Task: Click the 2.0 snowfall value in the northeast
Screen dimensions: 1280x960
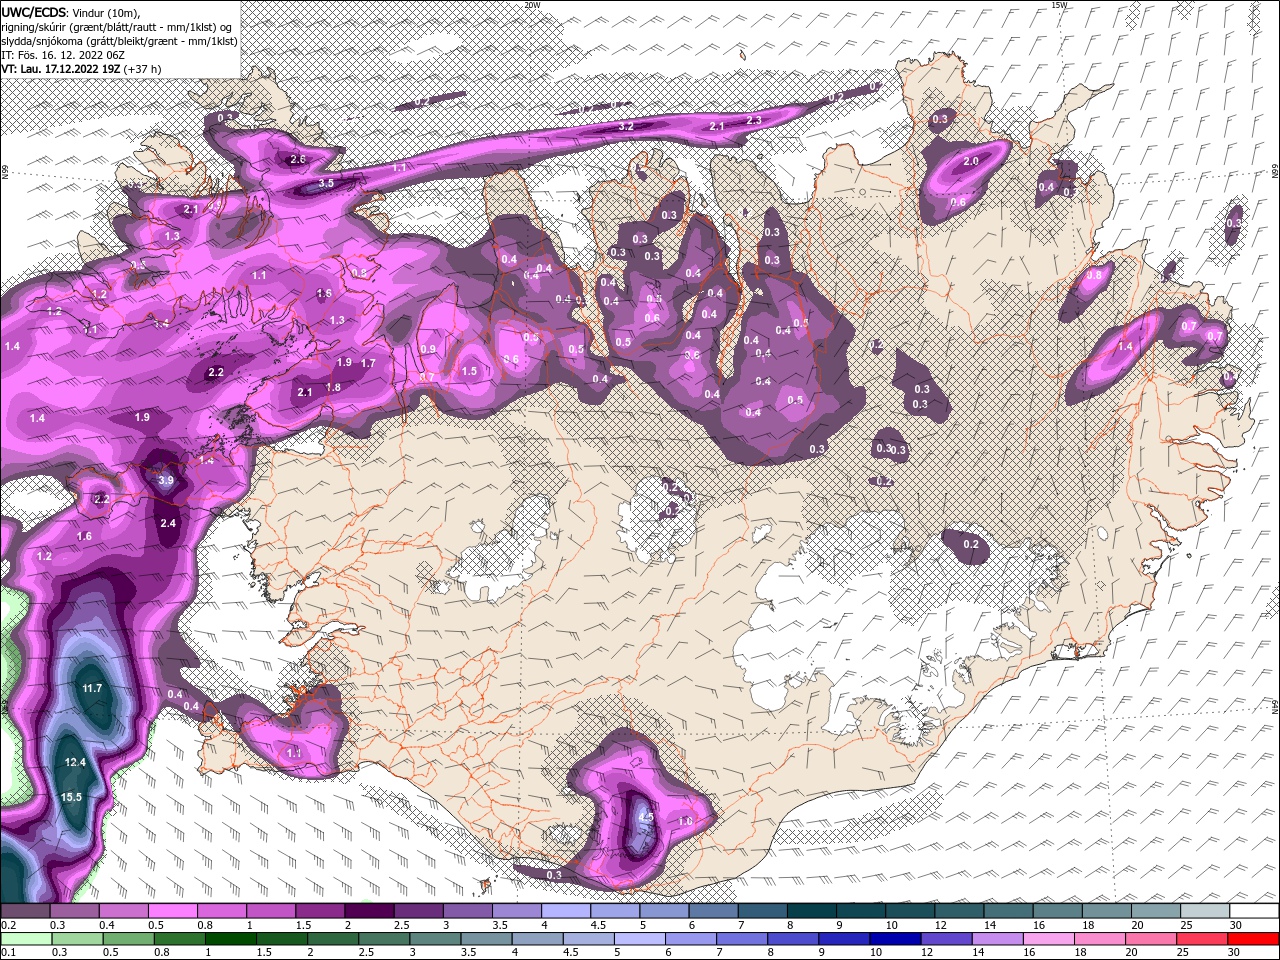Action: coord(970,161)
